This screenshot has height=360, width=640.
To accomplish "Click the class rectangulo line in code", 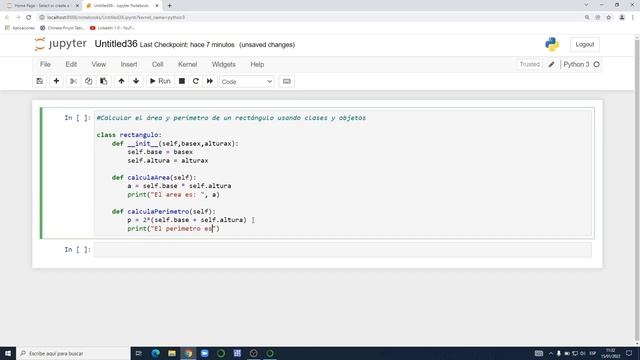I will point(129,135).
